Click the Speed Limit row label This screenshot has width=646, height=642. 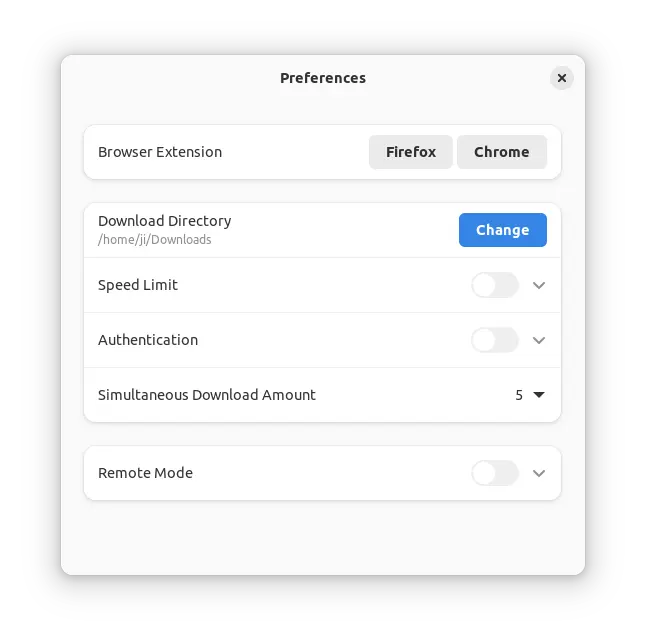click(138, 285)
